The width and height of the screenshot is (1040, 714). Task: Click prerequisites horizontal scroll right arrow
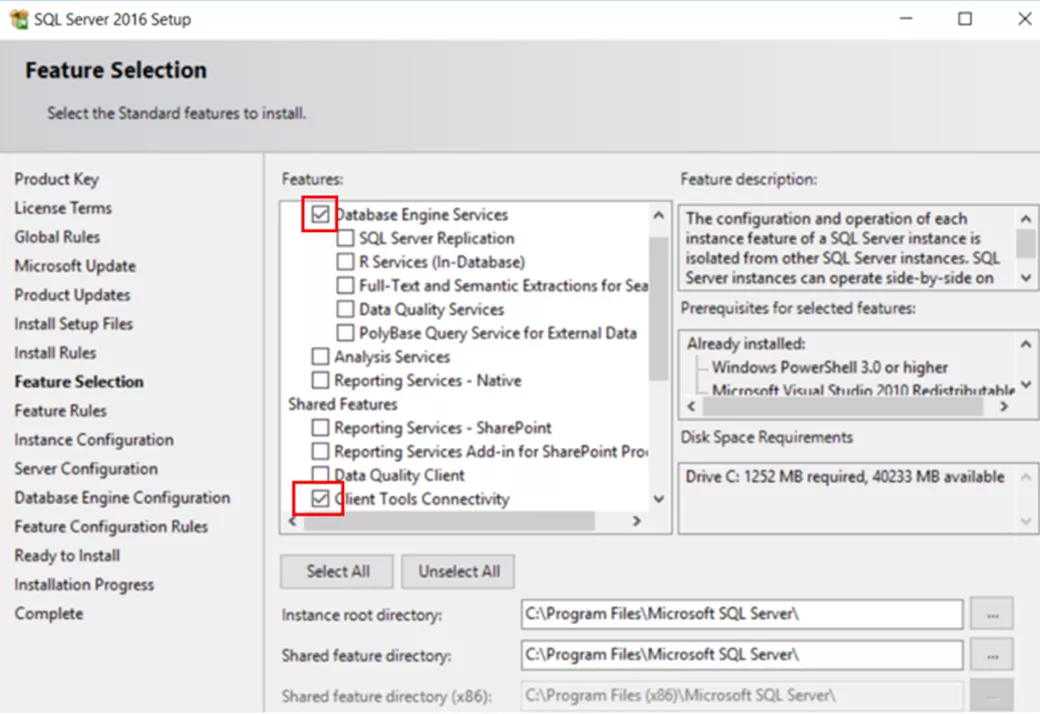[x=1004, y=406]
